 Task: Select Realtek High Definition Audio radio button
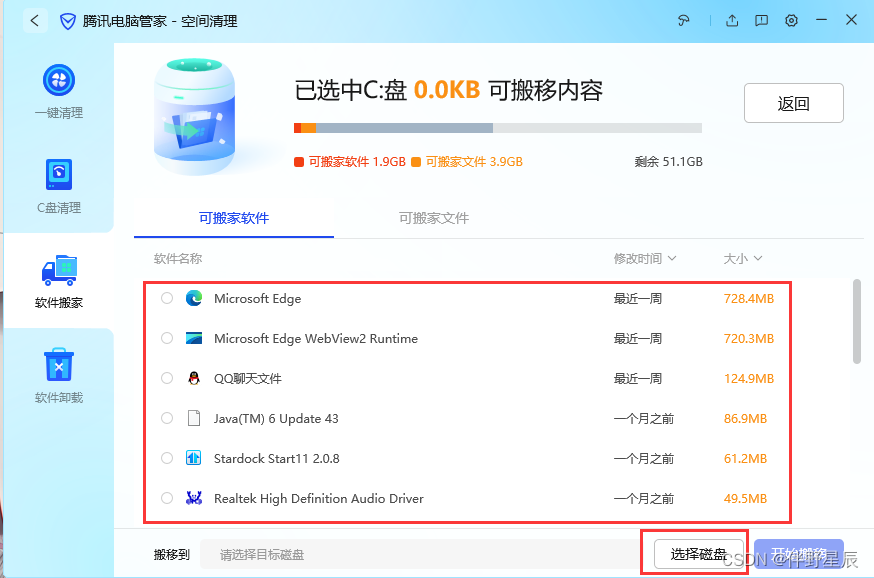point(167,498)
